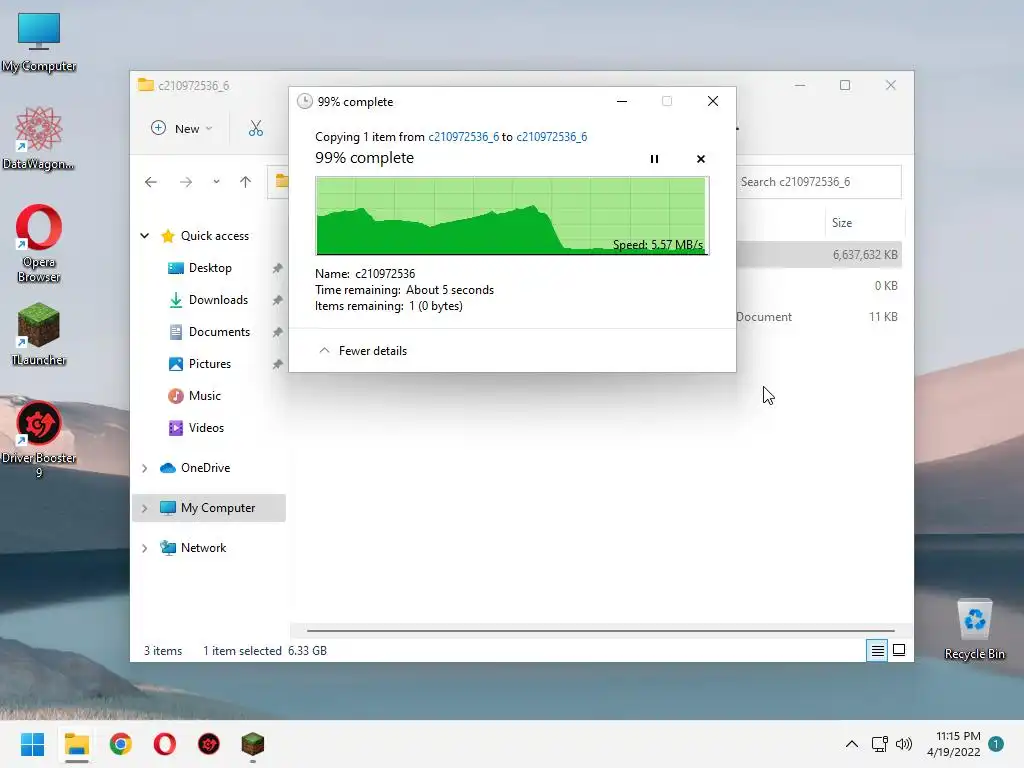This screenshot has width=1024, height=768.
Task: Open the Recycle Bin on desktop
Action: click(x=974, y=630)
